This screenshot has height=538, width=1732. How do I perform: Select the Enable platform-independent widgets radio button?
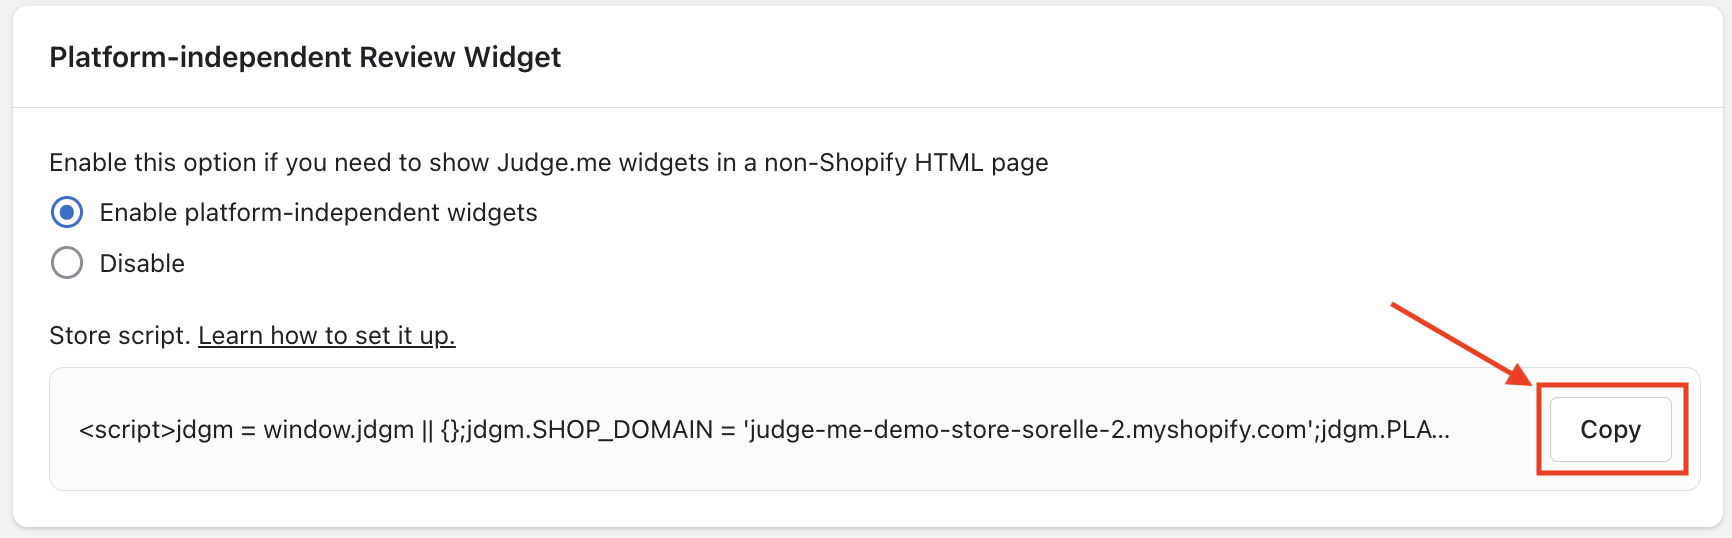[67, 212]
